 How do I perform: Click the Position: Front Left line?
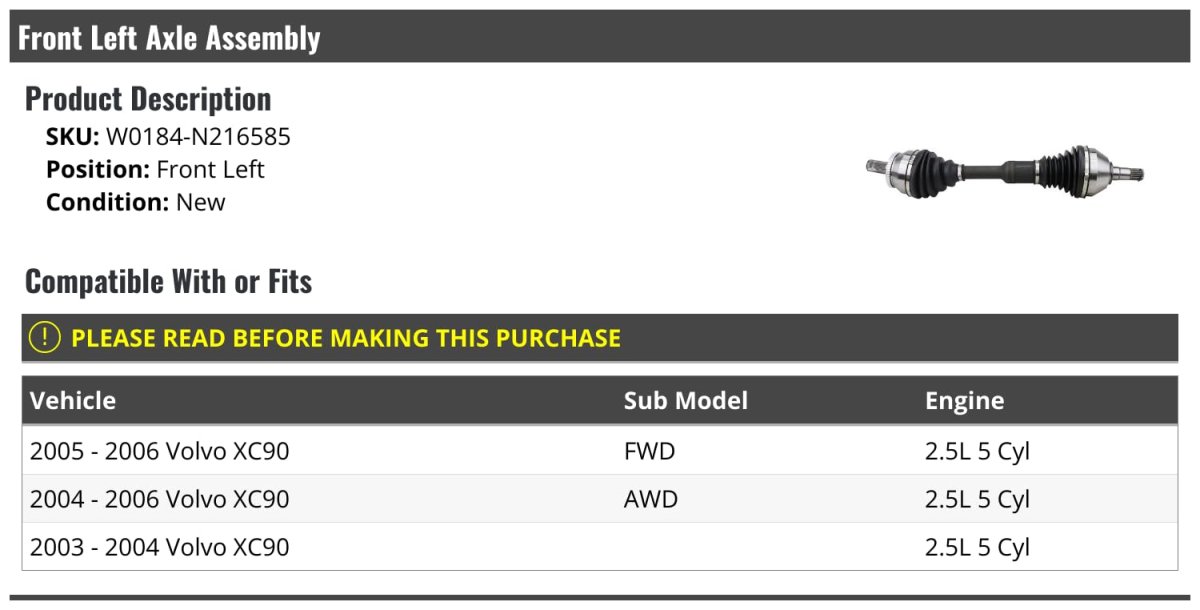click(x=155, y=169)
